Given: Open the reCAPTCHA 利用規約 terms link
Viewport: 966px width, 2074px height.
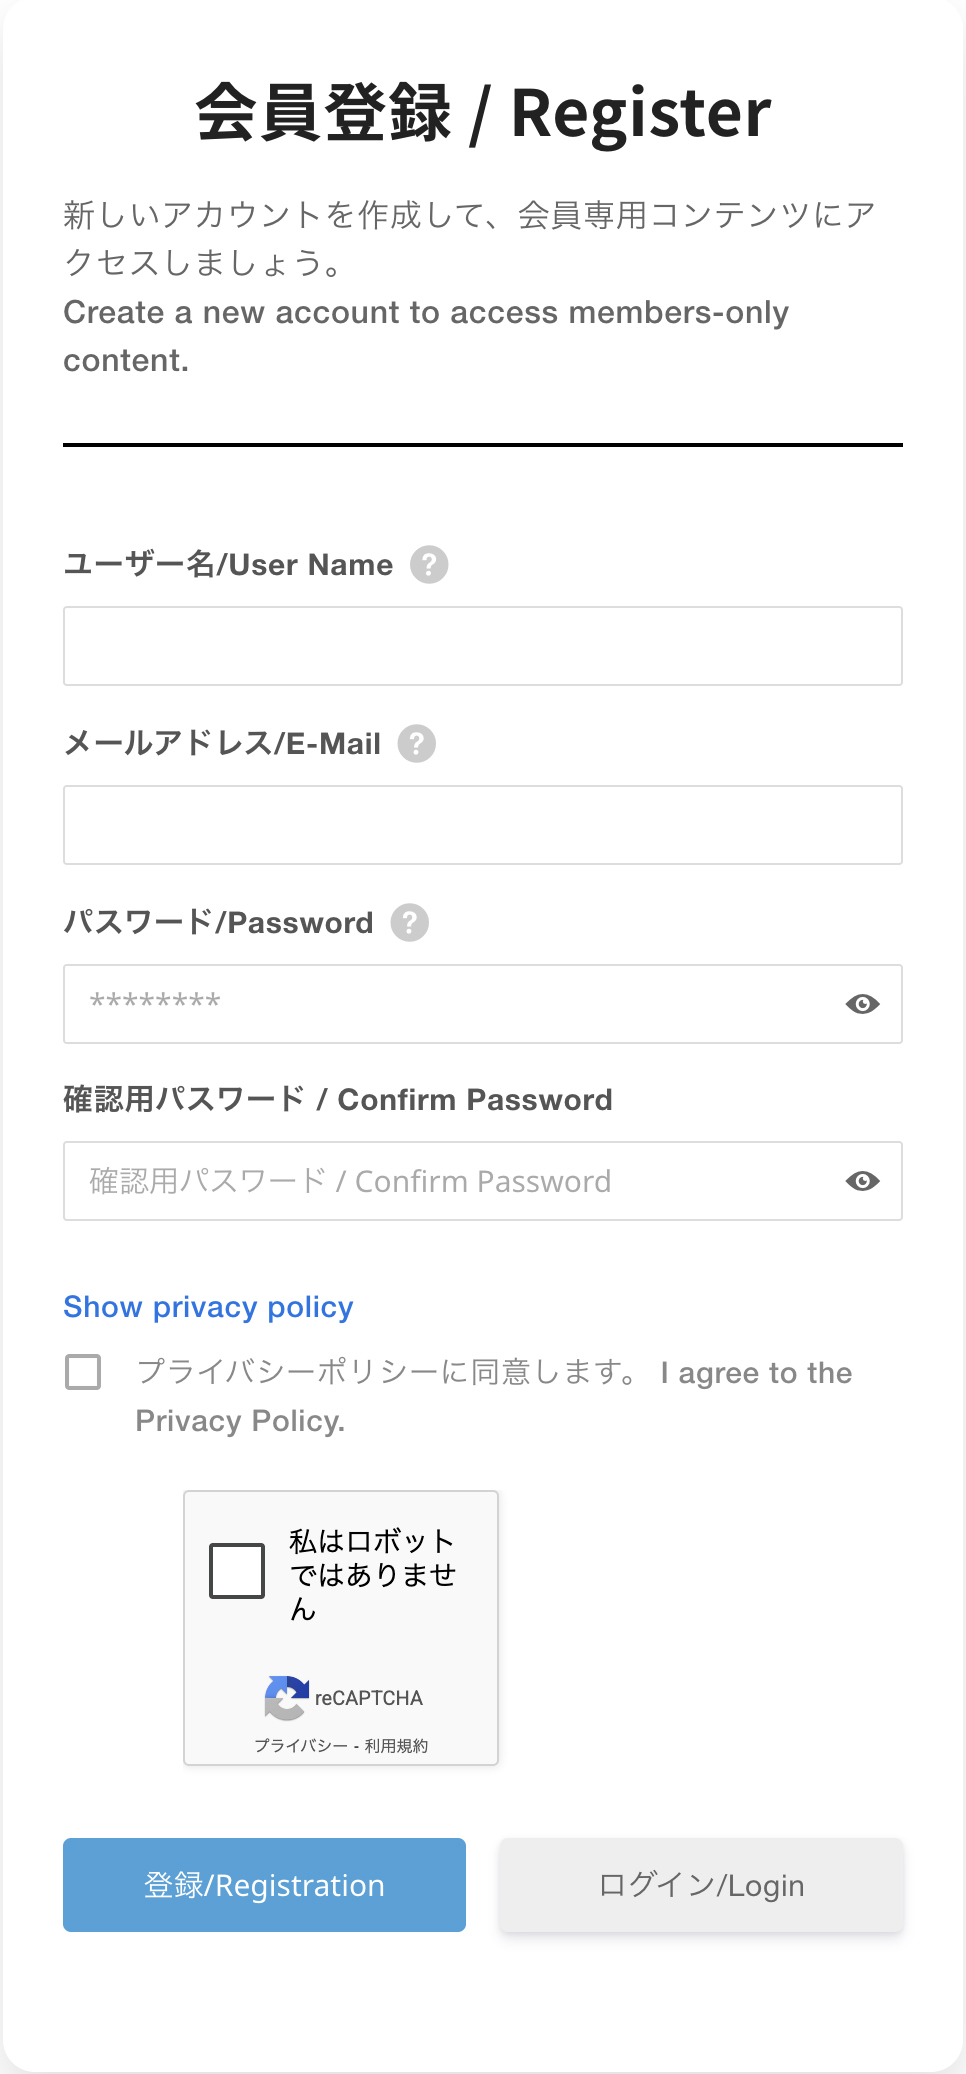Looking at the screenshot, I should click(x=396, y=1746).
